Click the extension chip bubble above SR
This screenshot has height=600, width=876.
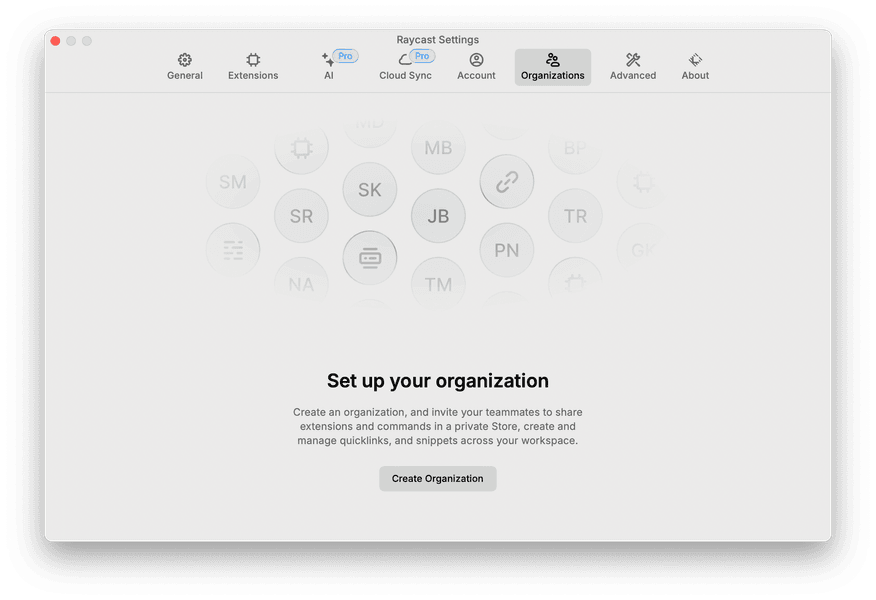point(301,147)
